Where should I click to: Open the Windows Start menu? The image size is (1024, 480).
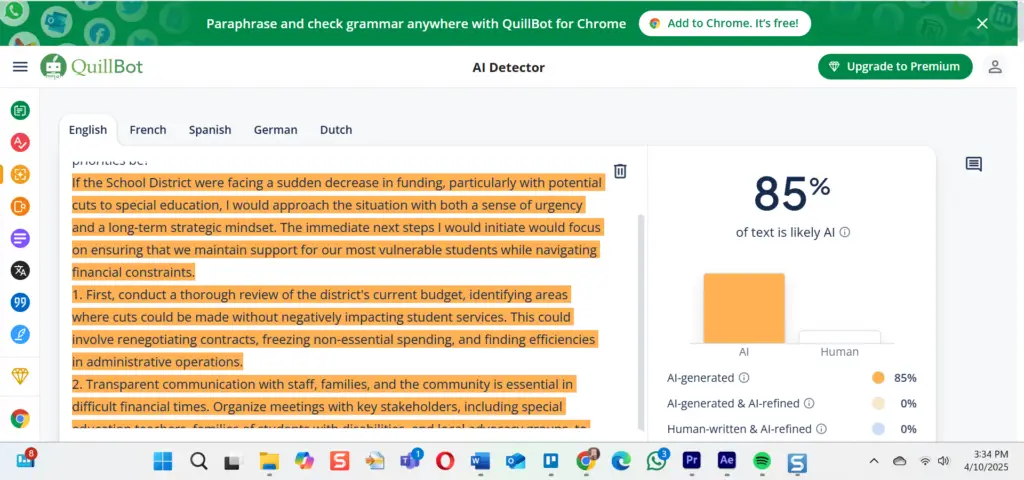click(163, 461)
